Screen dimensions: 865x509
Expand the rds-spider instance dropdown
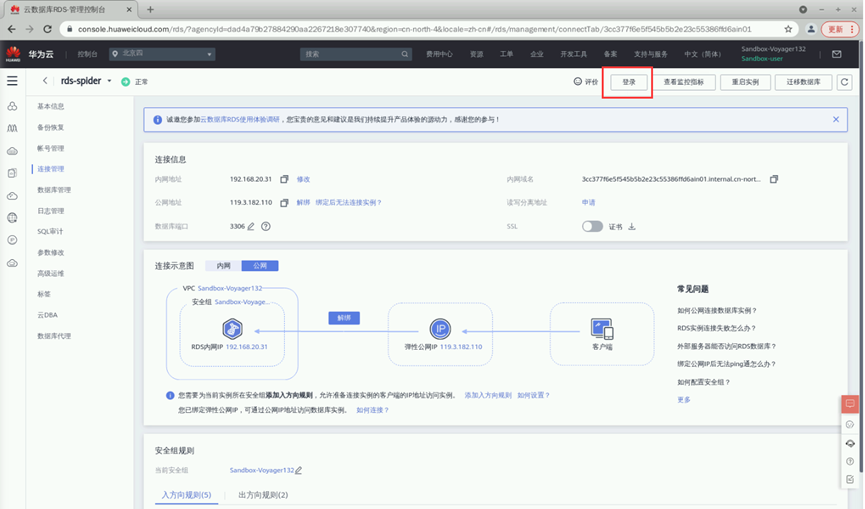point(109,81)
